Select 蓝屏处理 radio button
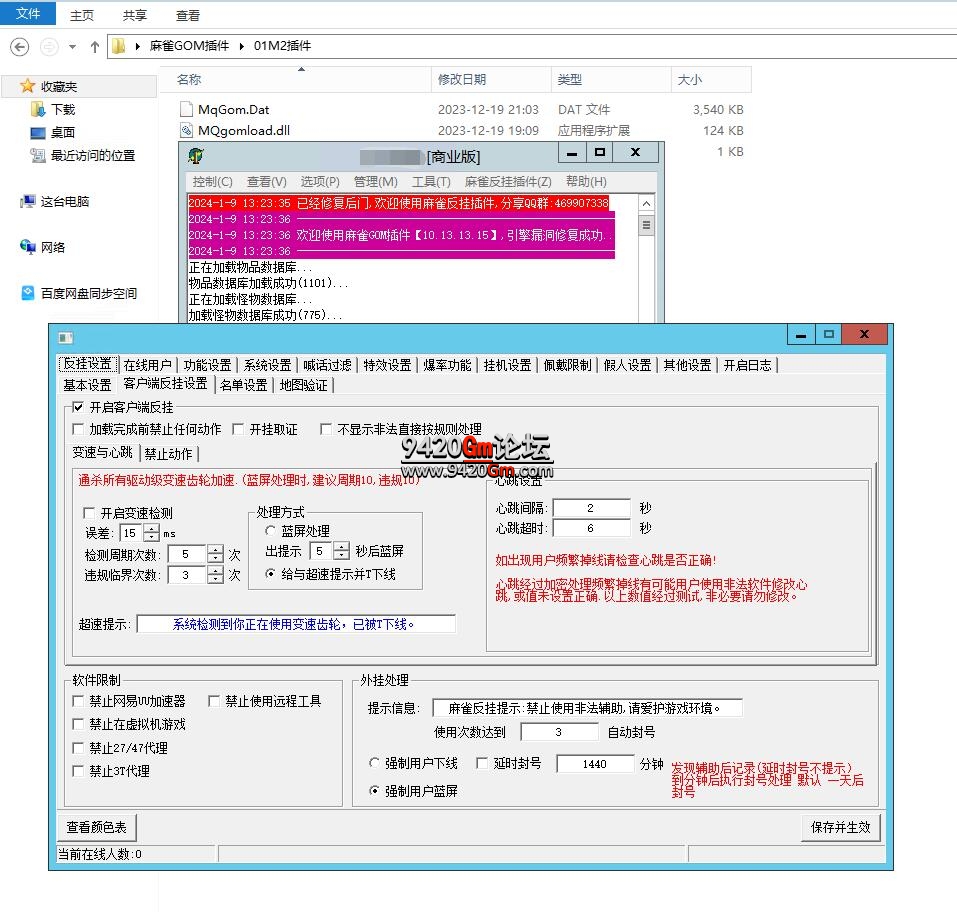 pos(270,530)
